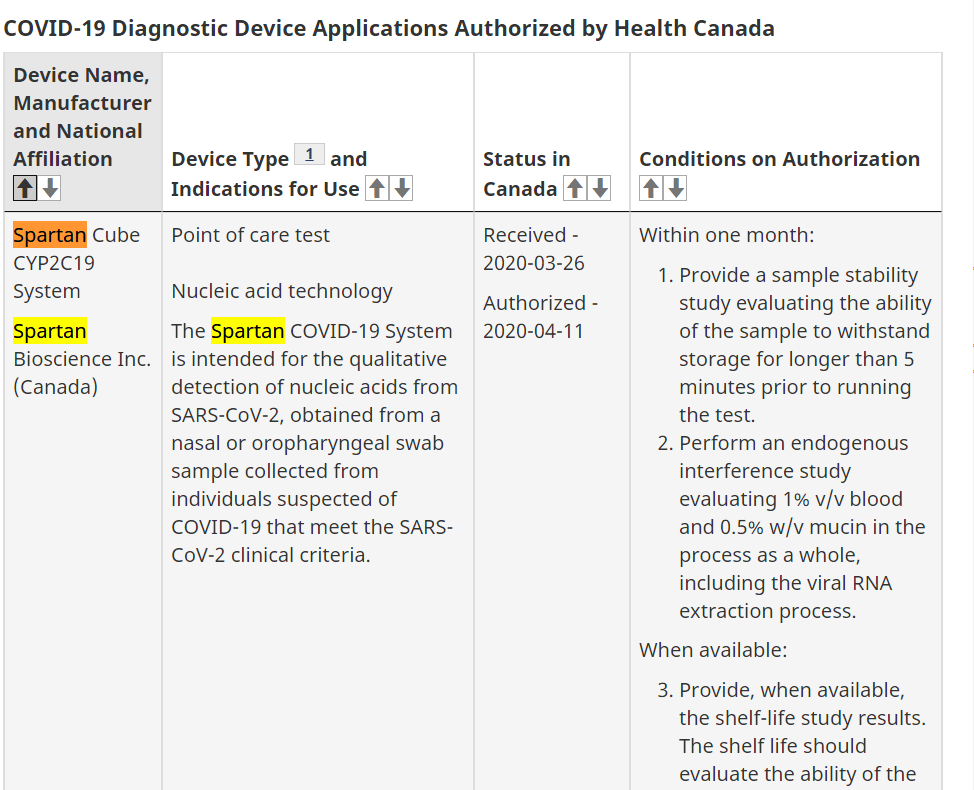Click the 'Spartan COVID-19 System is intended' paragraph
This screenshot has width=974, height=790.
[314, 443]
